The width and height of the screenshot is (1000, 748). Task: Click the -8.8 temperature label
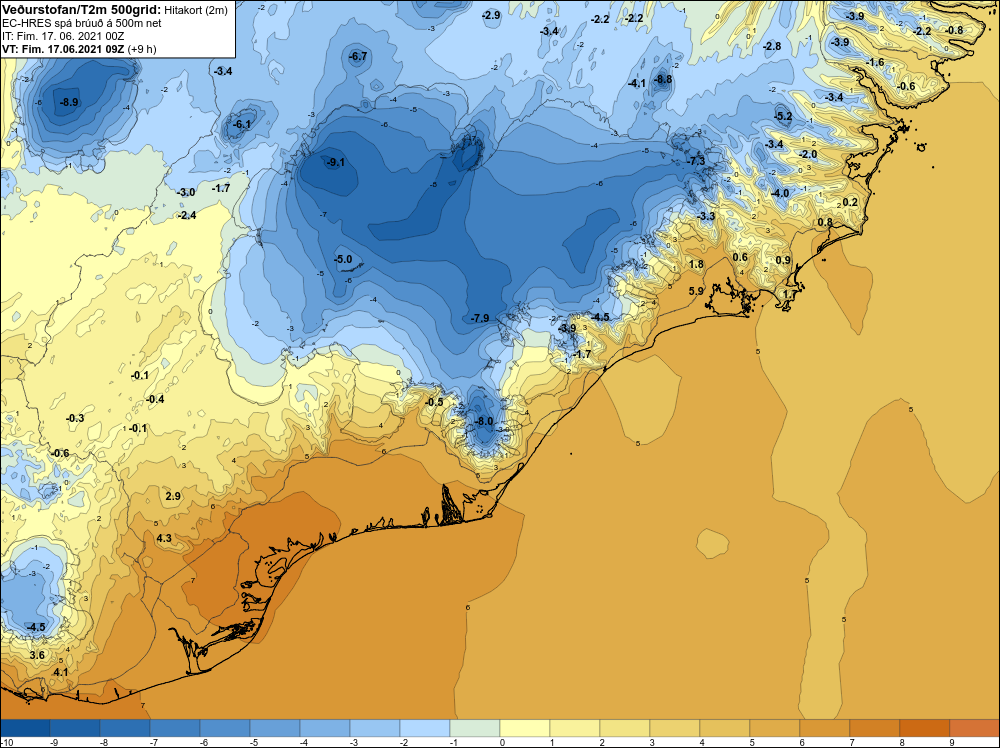(663, 80)
